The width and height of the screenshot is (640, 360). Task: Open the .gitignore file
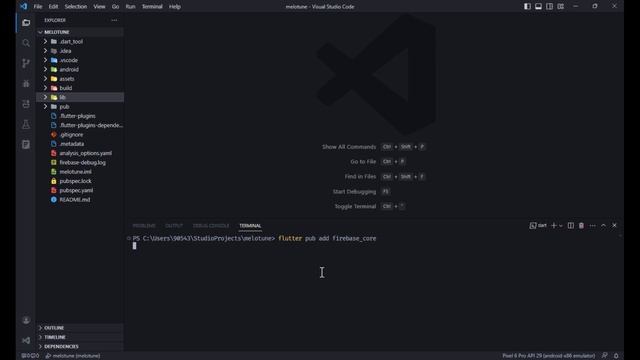coord(80,135)
